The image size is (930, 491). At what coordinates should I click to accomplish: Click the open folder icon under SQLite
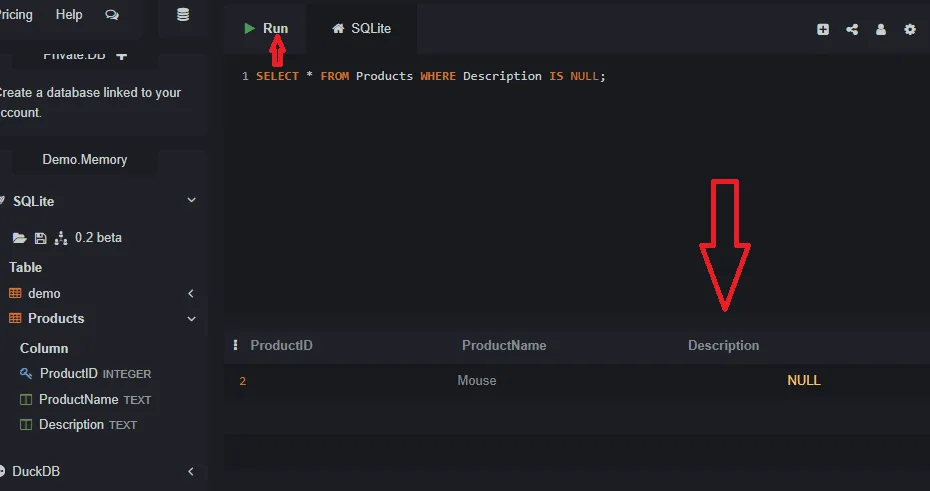click(18, 238)
